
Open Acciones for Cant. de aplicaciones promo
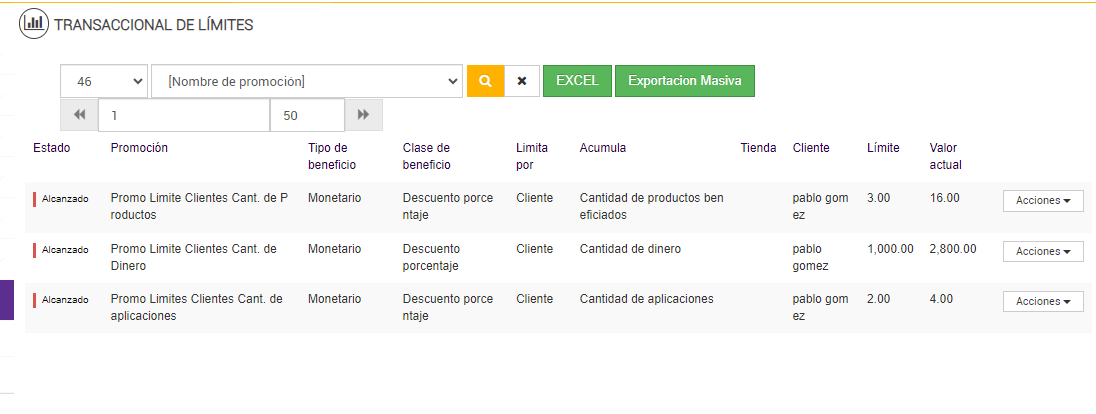pyautogui.click(x=1043, y=301)
